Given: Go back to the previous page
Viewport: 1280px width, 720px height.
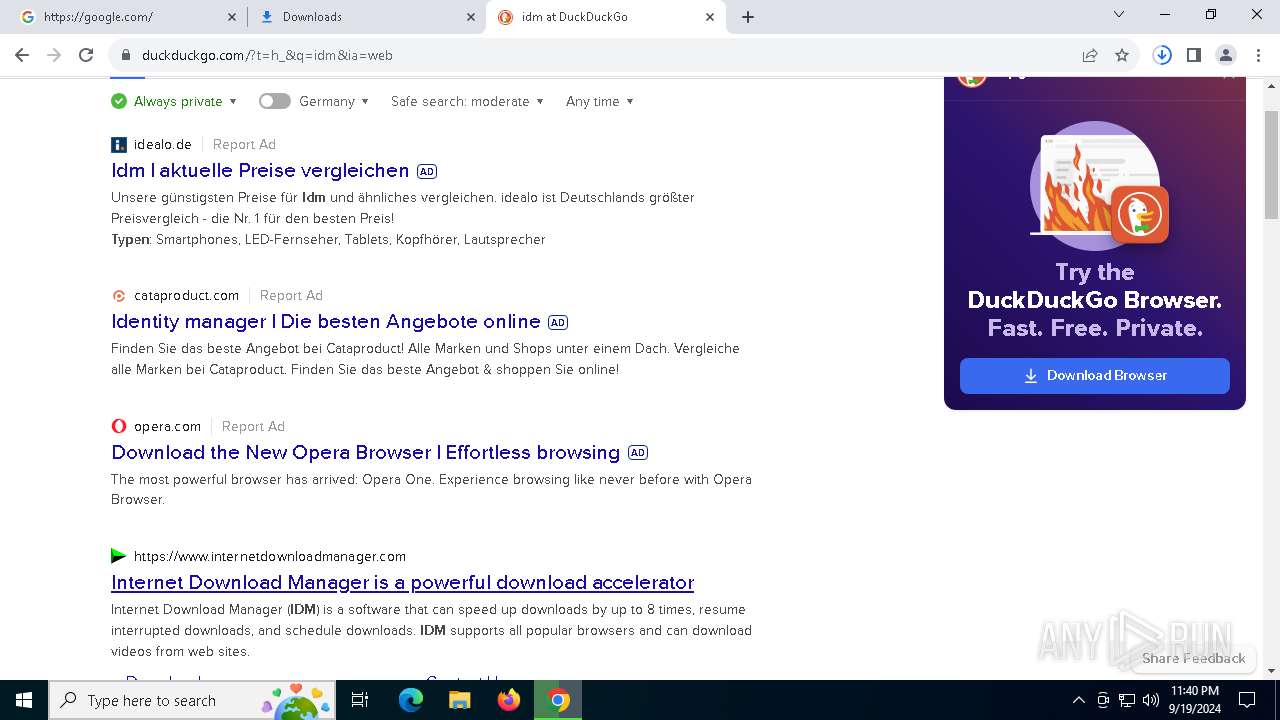Looking at the screenshot, I should (x=22, y=55).
